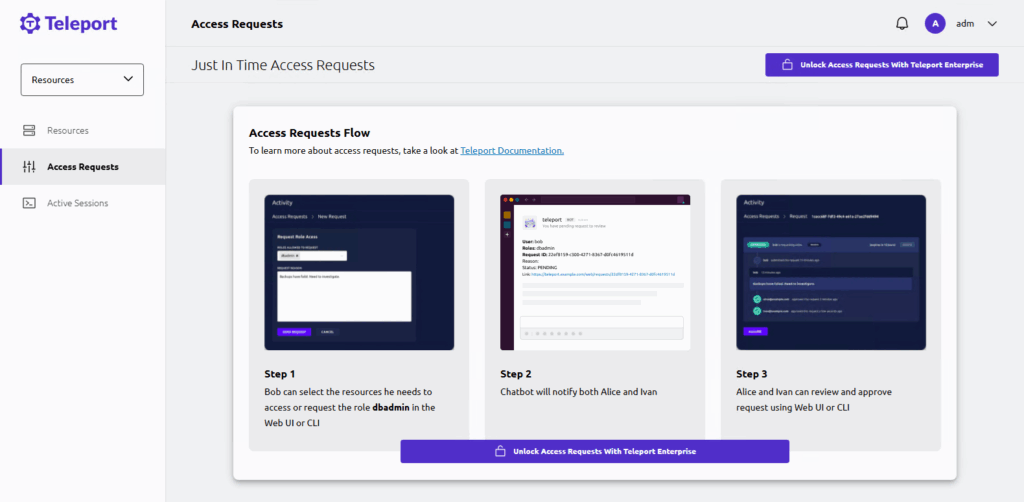Click the purple user avatar "A"
The height and width of the screenshot is (502, 1024).
pos(935,23)
